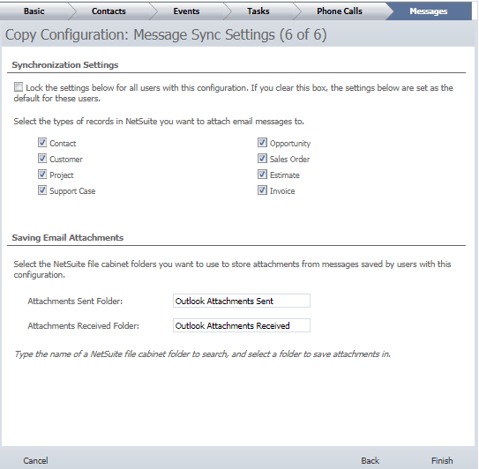Click the Attachments Sent Folder field
Viewport: 479px width, 469px height.
[x=242, y=301]
